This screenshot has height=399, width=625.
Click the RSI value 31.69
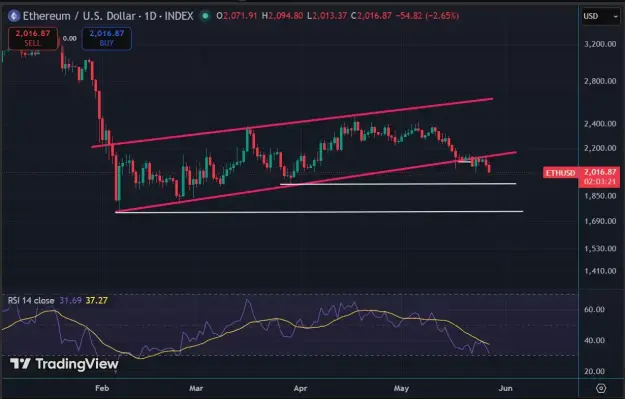click(x=71, y=301)
